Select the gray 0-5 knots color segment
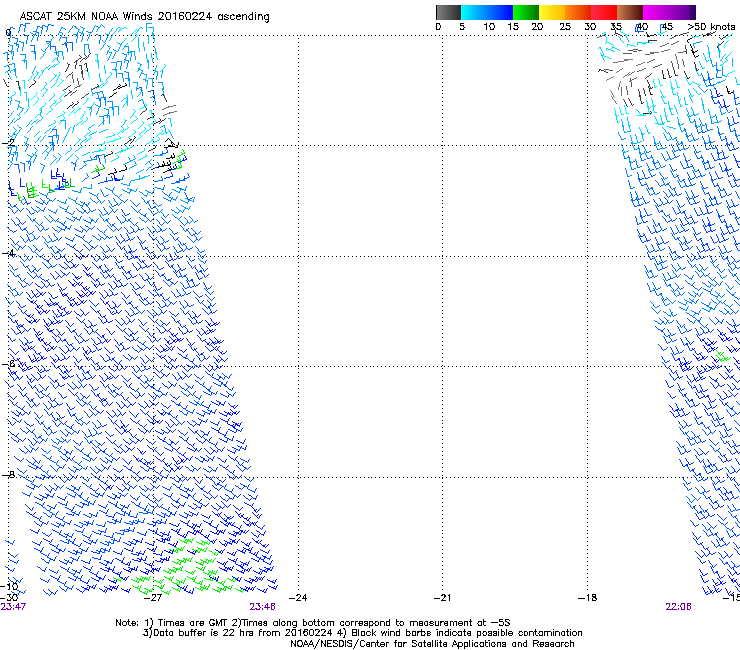The height and width of the screenshot is (650, 740). click(448, 12)
